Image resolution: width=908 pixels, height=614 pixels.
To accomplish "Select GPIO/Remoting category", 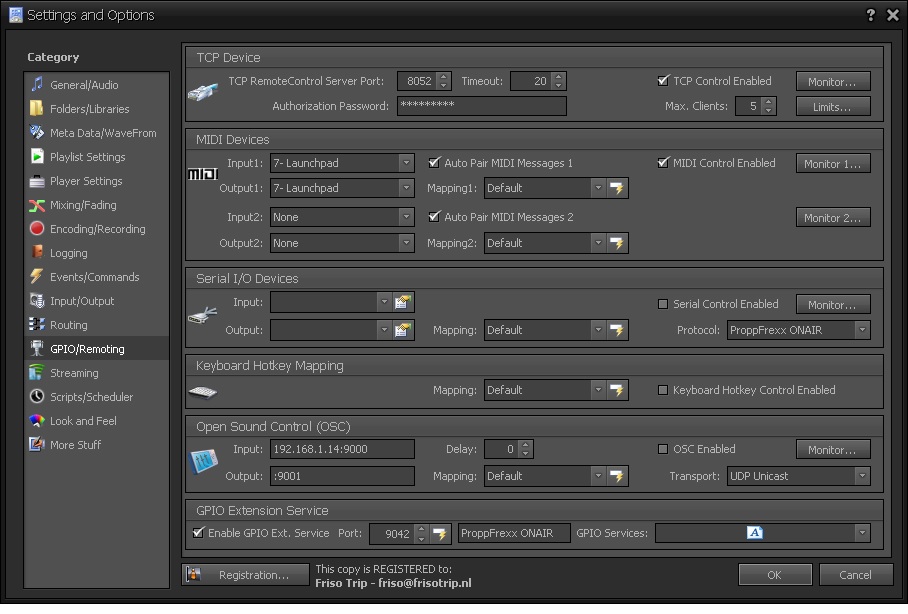I will pyautogui.click(x=96, y=349).
